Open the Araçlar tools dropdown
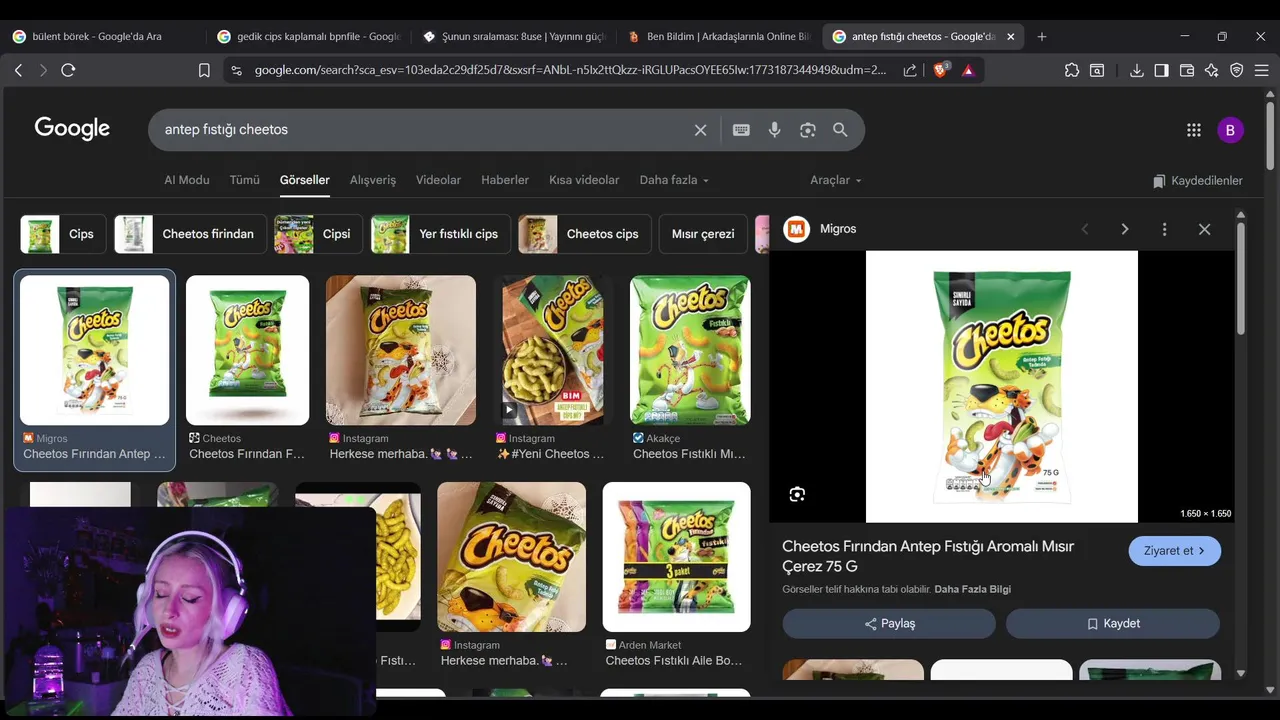The image size is (1280, 720). 835,180
